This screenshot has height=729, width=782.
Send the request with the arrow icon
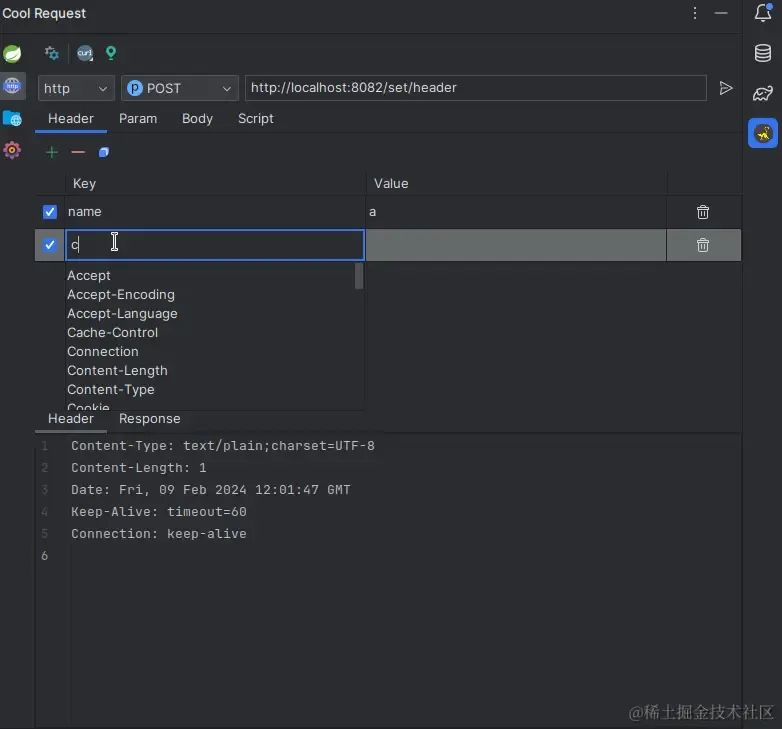point(726,88)
